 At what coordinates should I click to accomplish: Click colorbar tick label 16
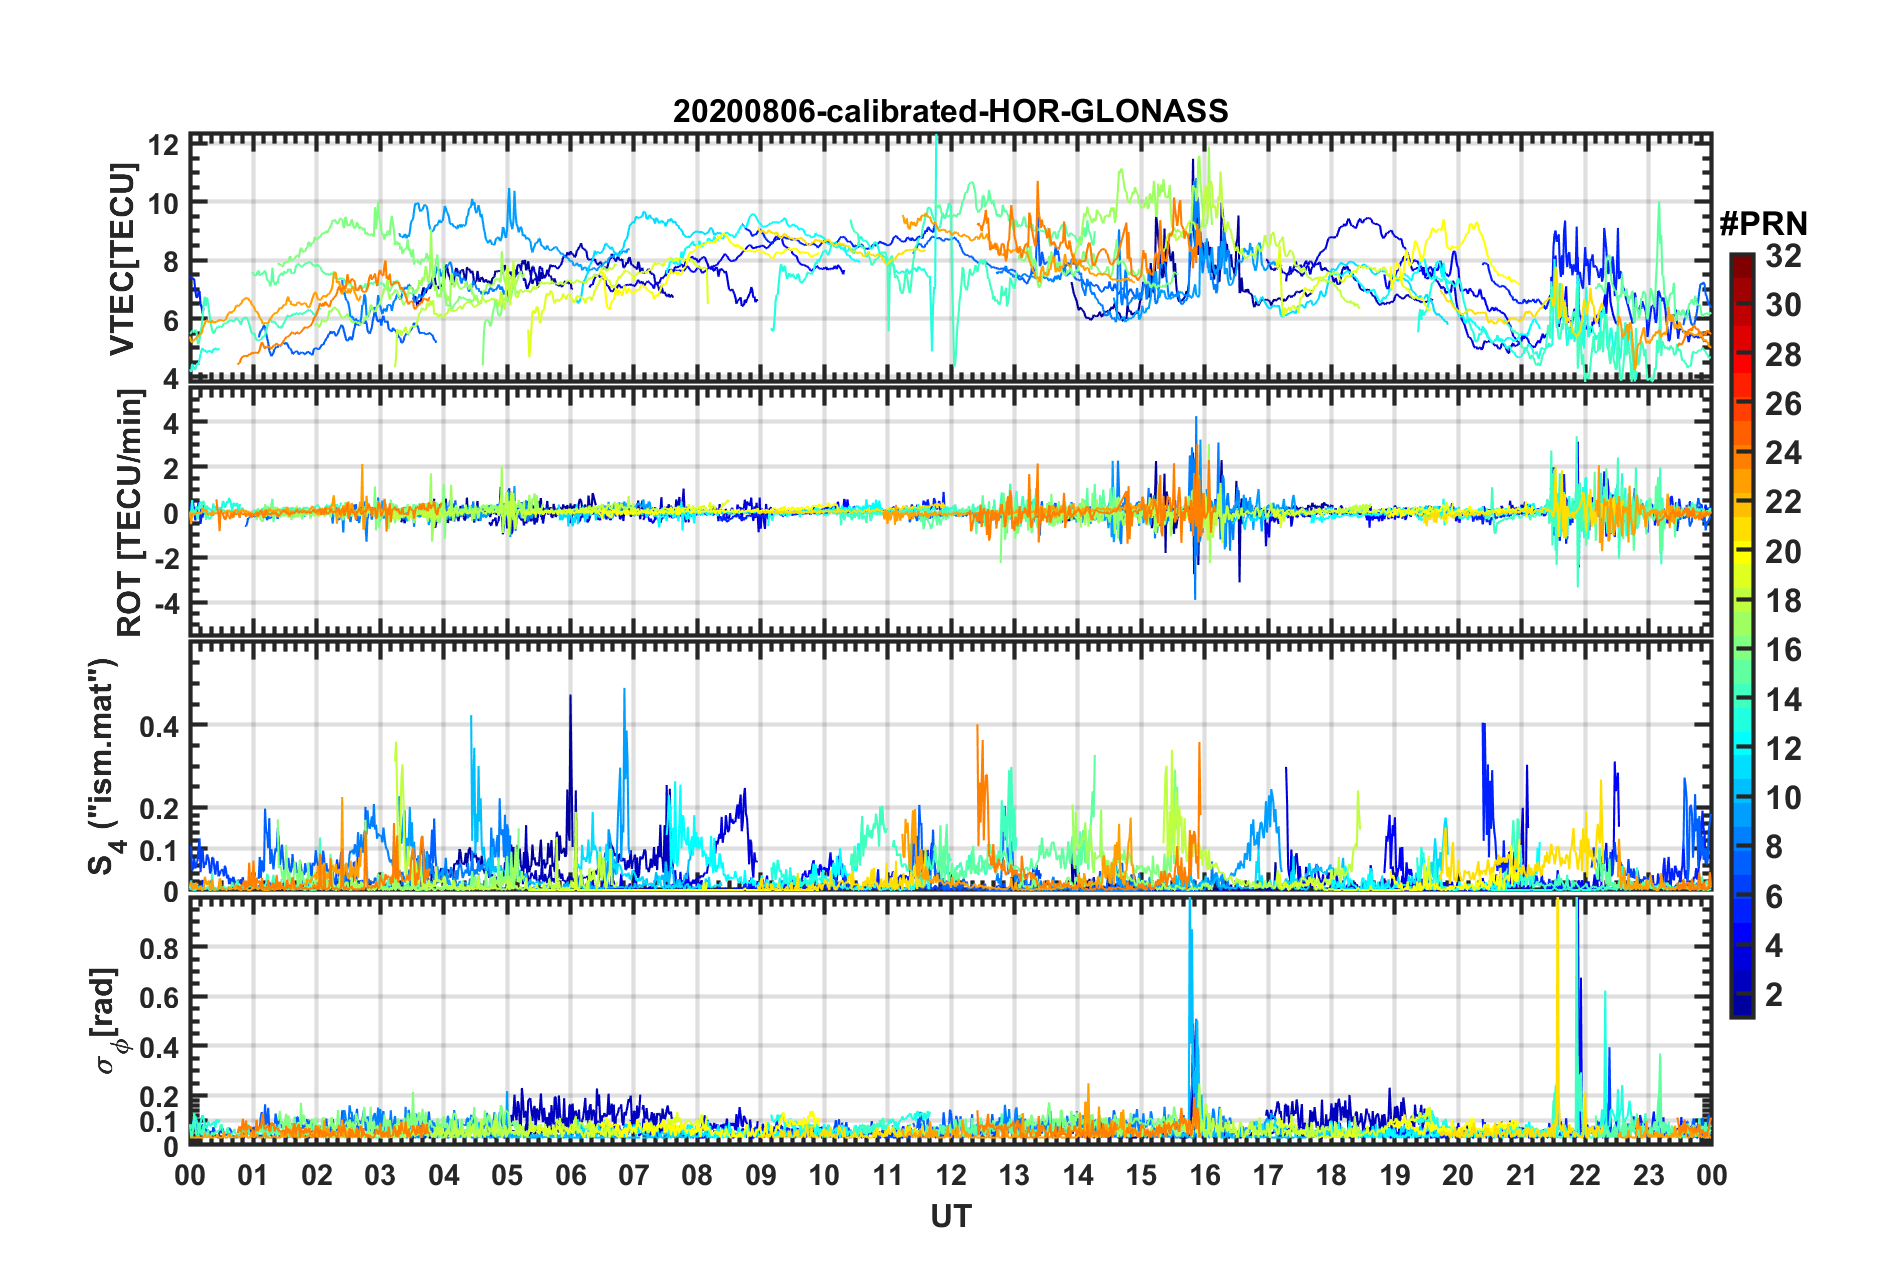1783,650
